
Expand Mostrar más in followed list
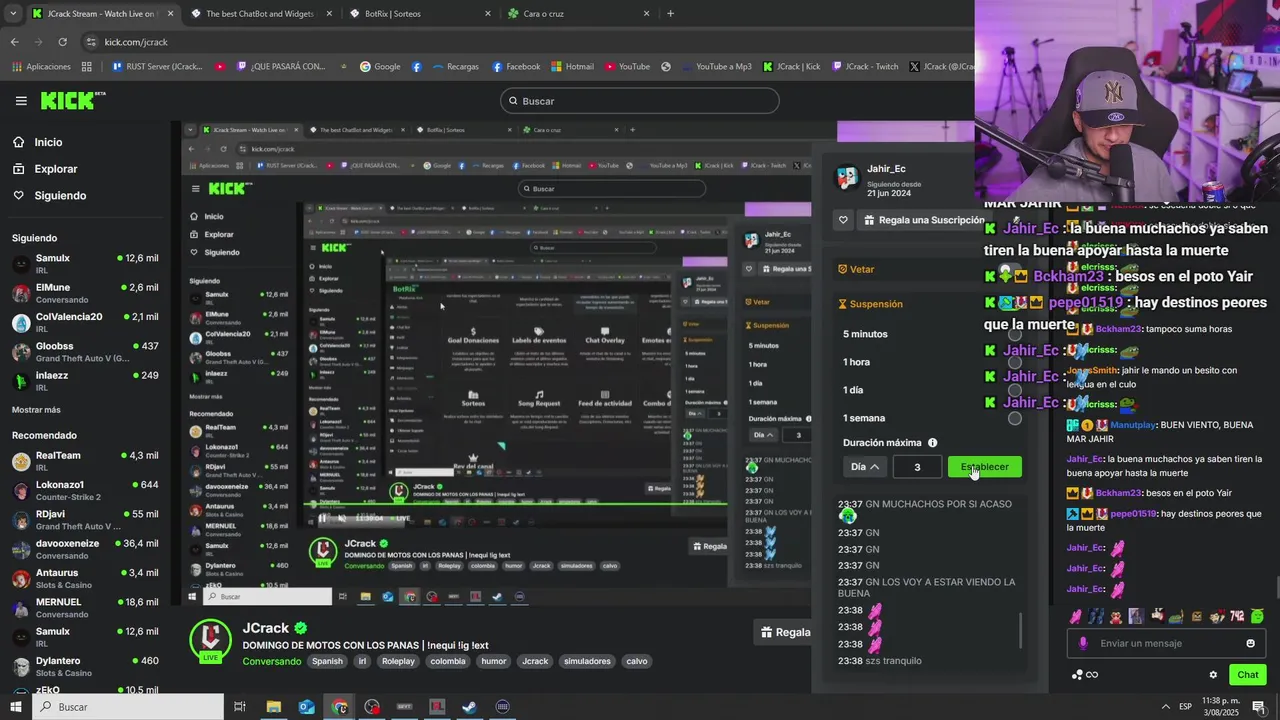coord(36,410)
